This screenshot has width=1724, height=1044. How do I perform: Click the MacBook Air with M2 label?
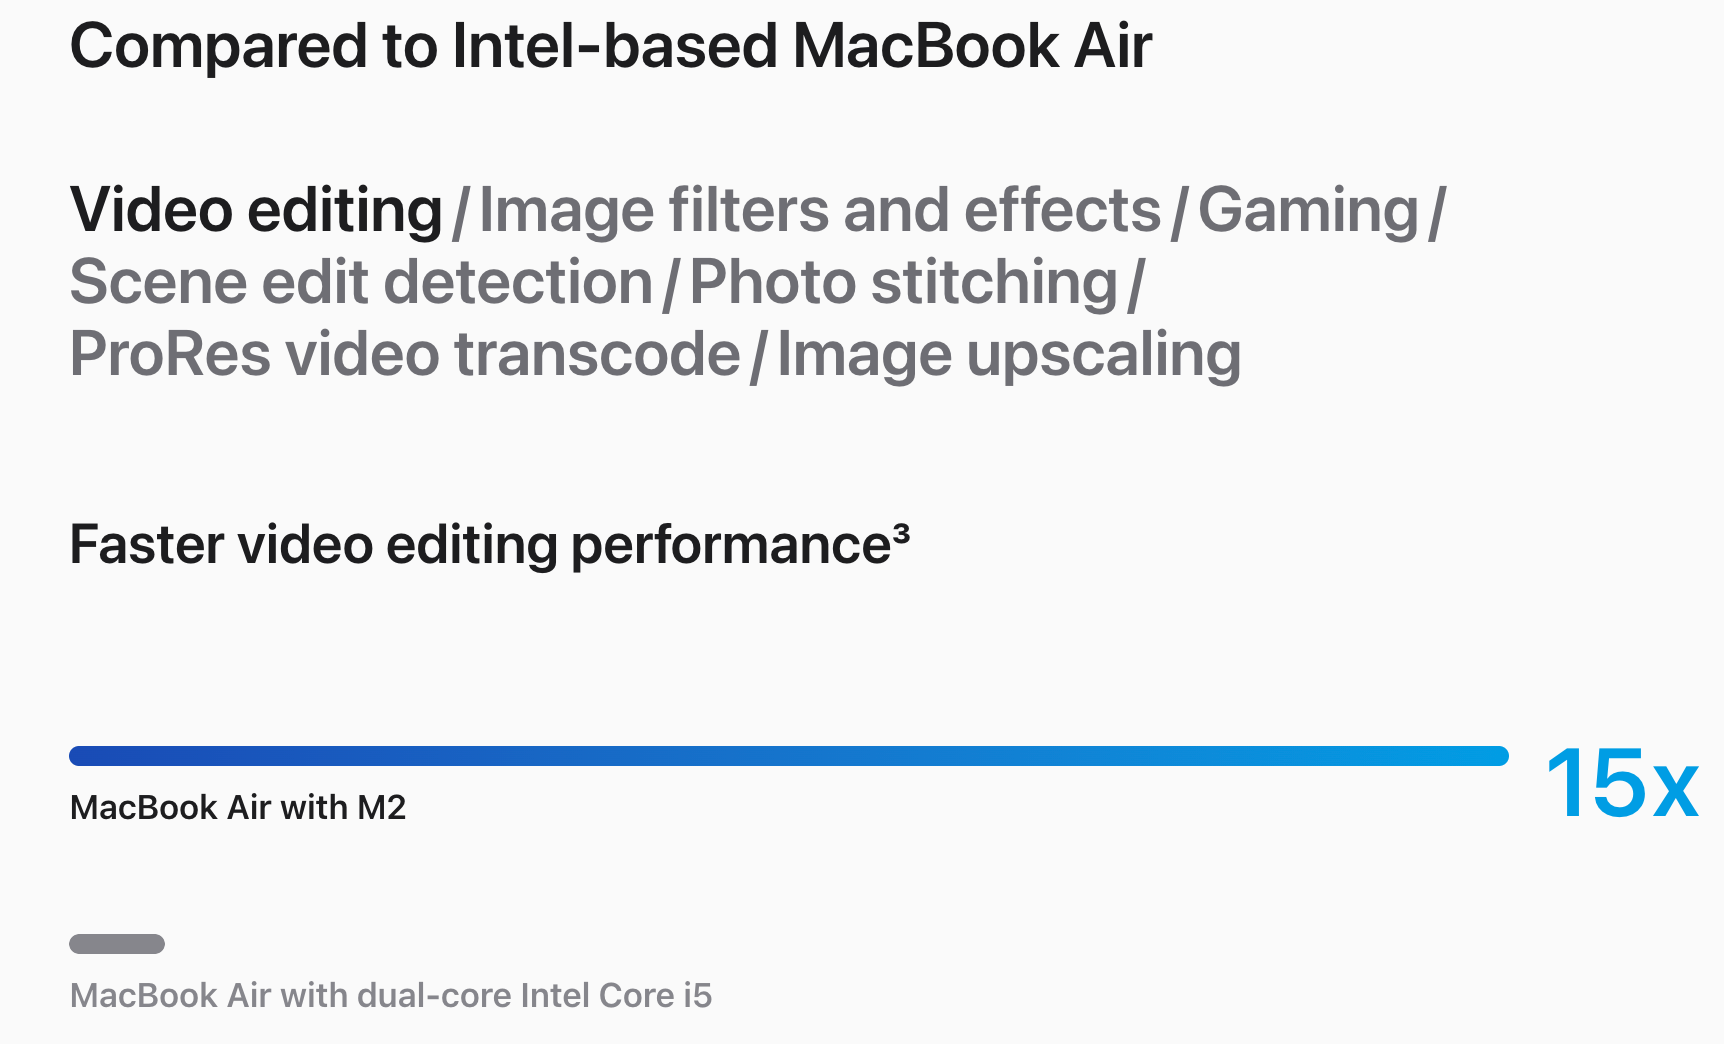tap(238, 808)
